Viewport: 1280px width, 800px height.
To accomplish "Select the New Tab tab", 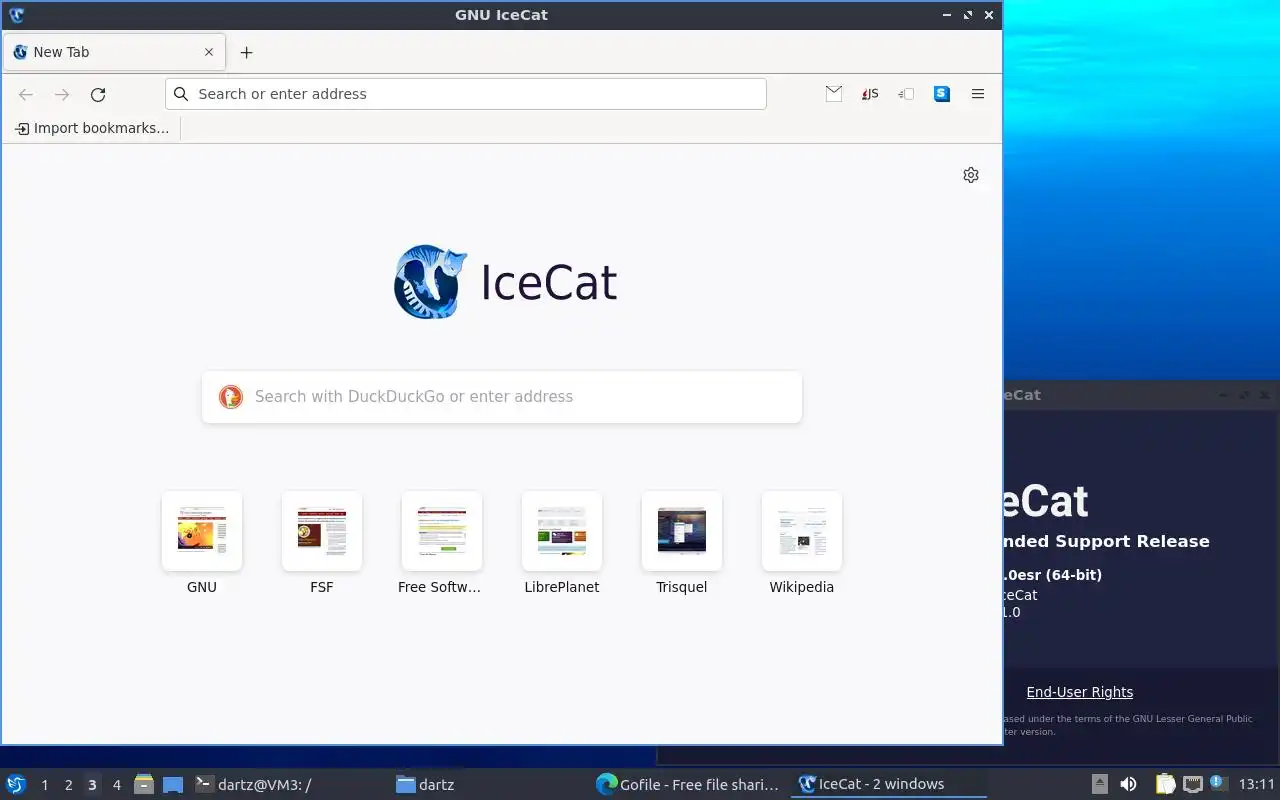I will point(114,52).
